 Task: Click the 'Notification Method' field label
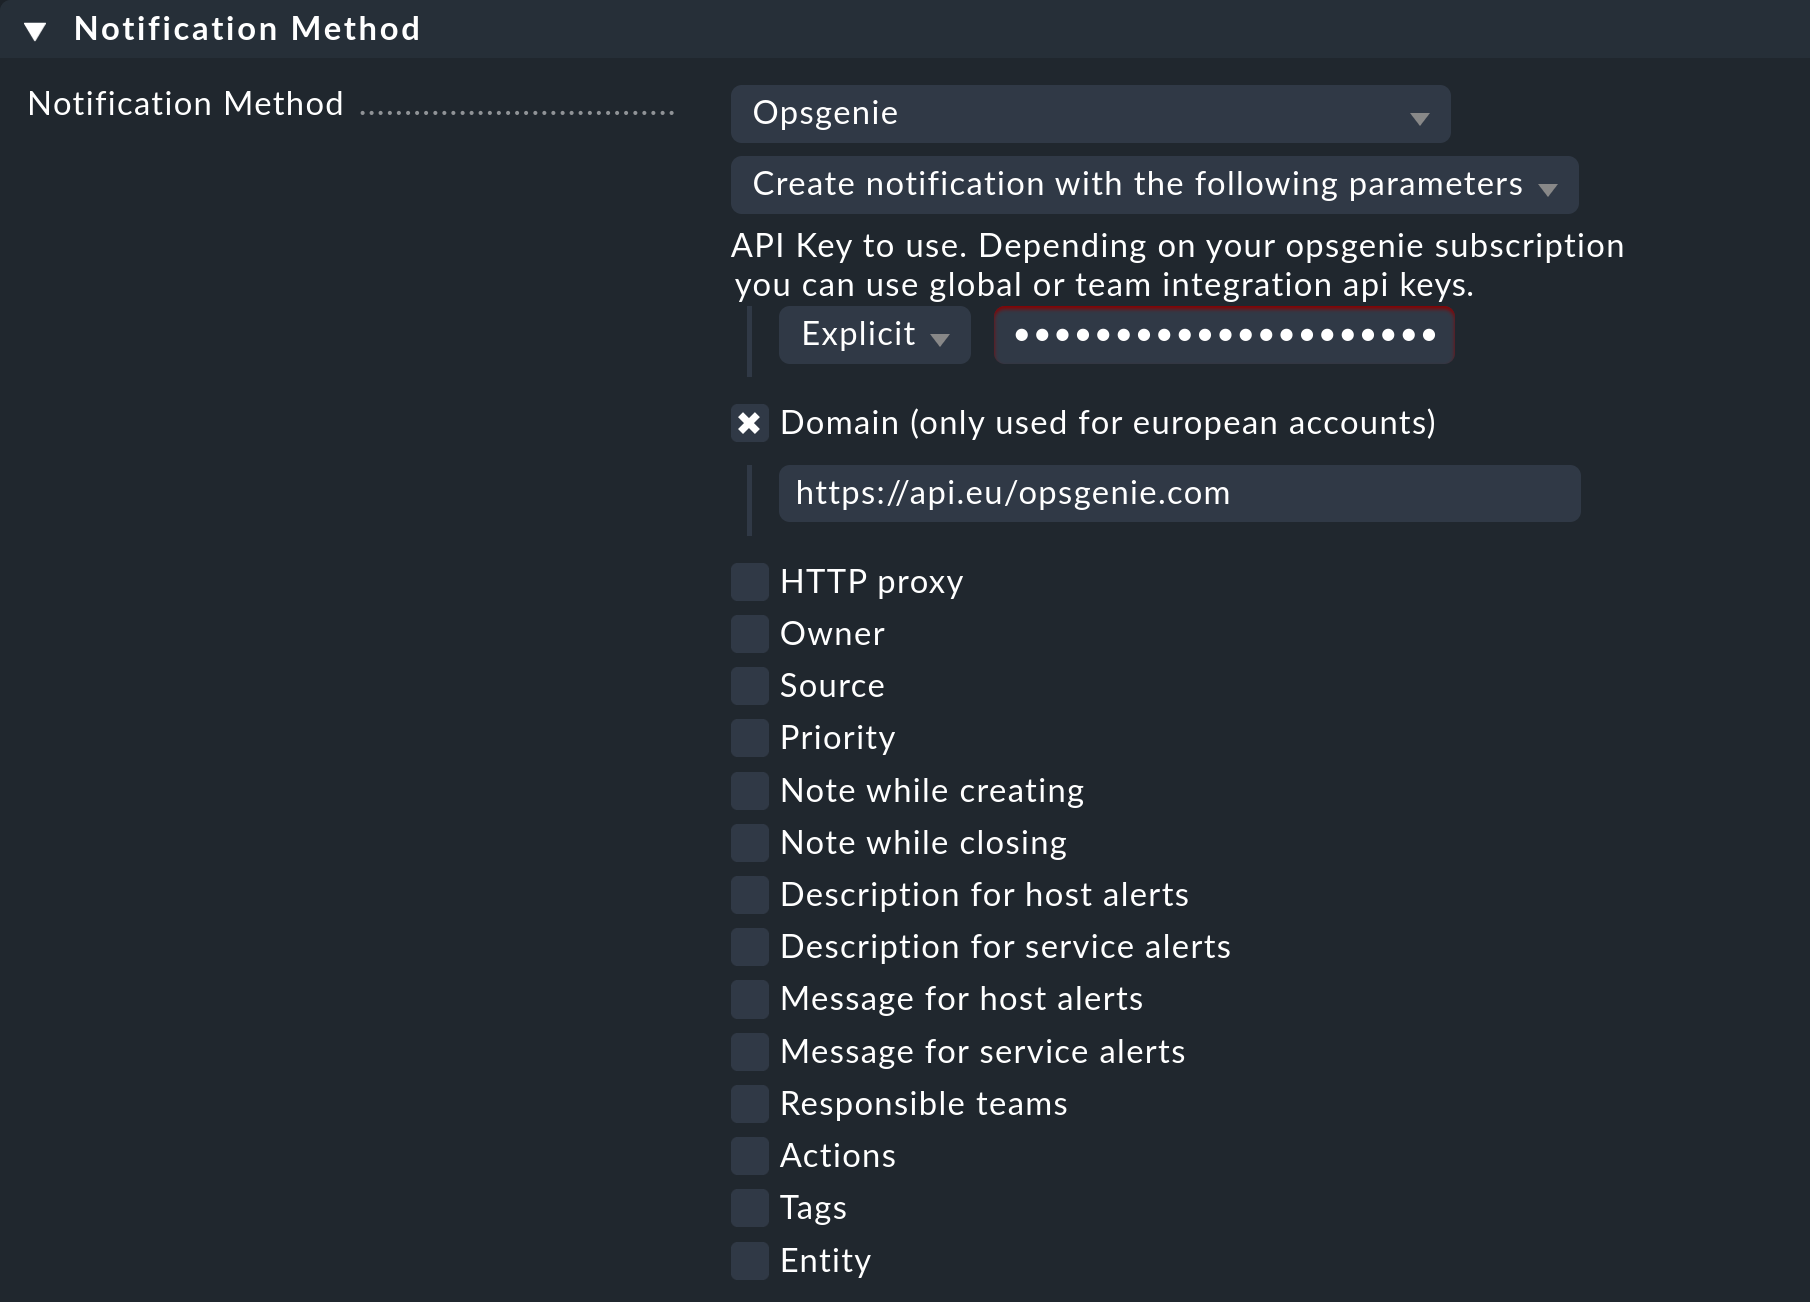point(186,104)
